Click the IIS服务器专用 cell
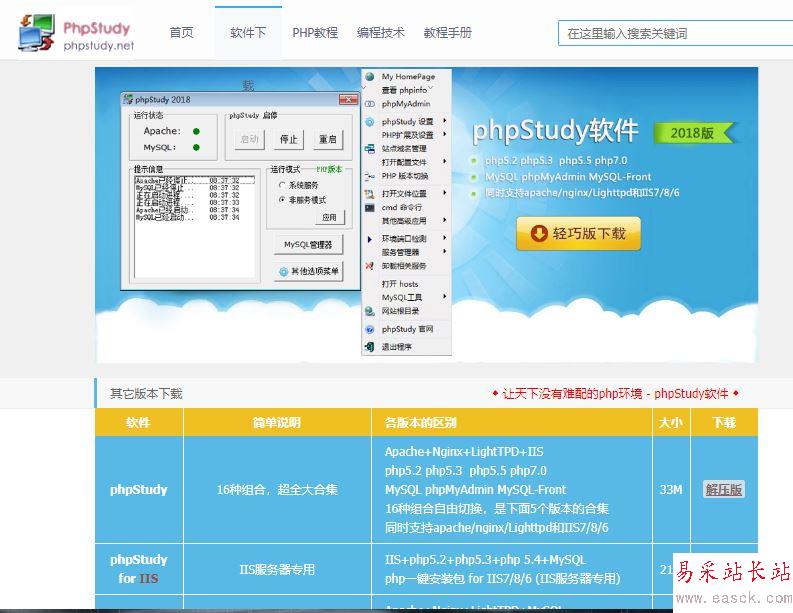Viewport: 793px width, 613px height. point(277,570)
